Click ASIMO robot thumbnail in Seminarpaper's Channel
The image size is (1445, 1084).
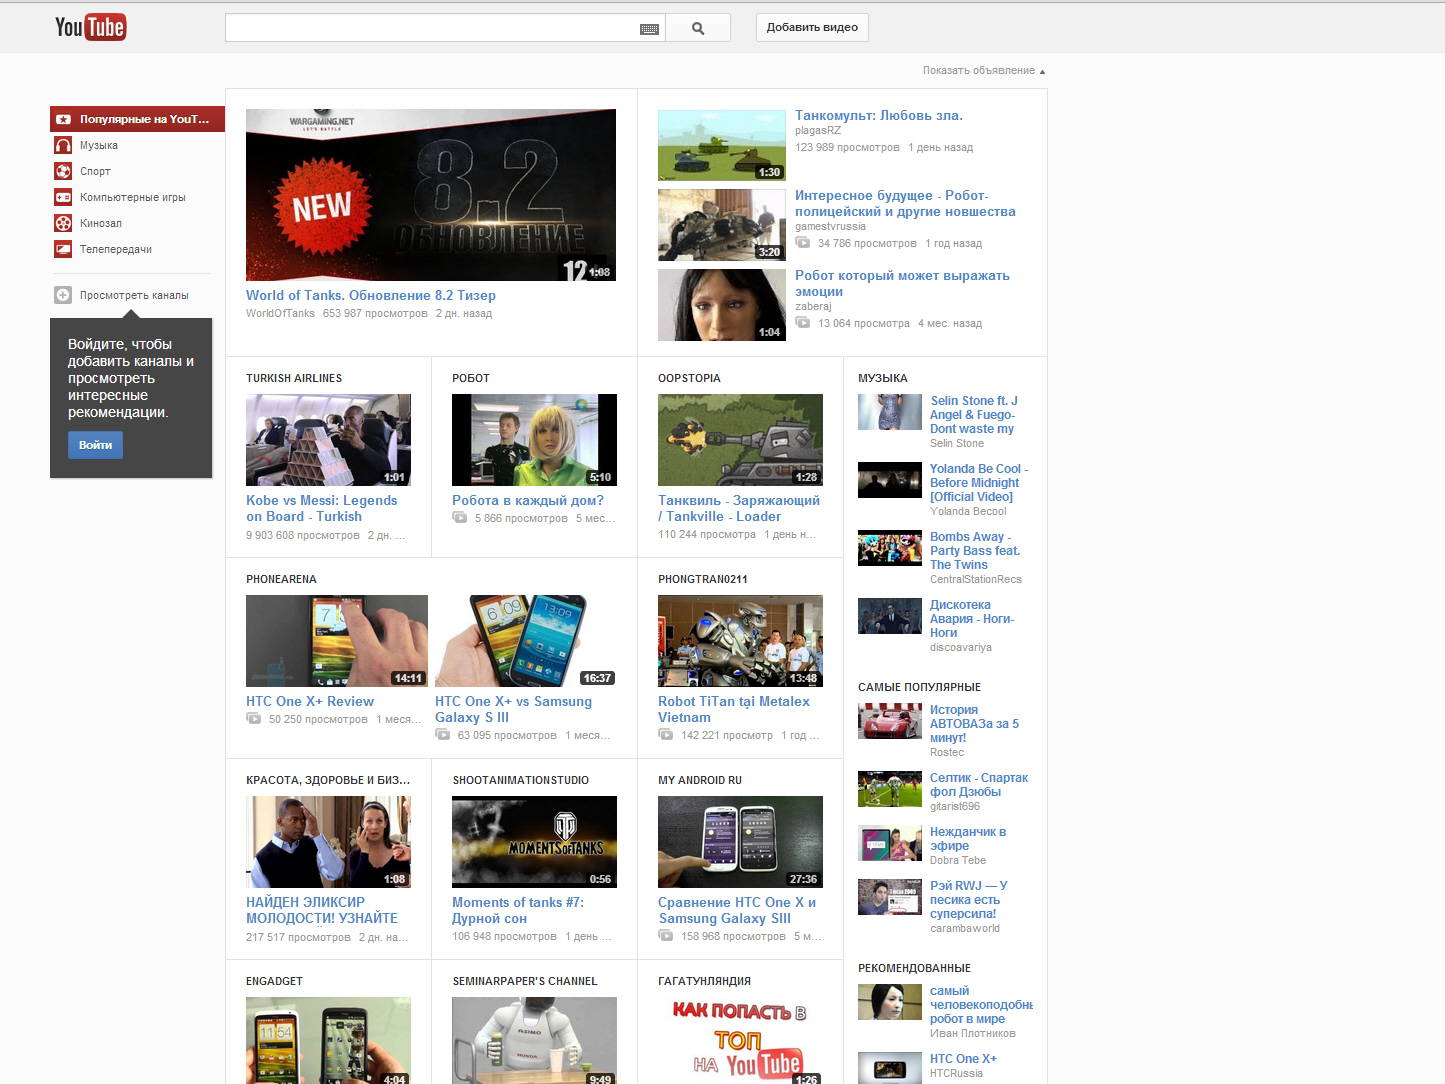pyautogui.click(x=534, y=1040)
